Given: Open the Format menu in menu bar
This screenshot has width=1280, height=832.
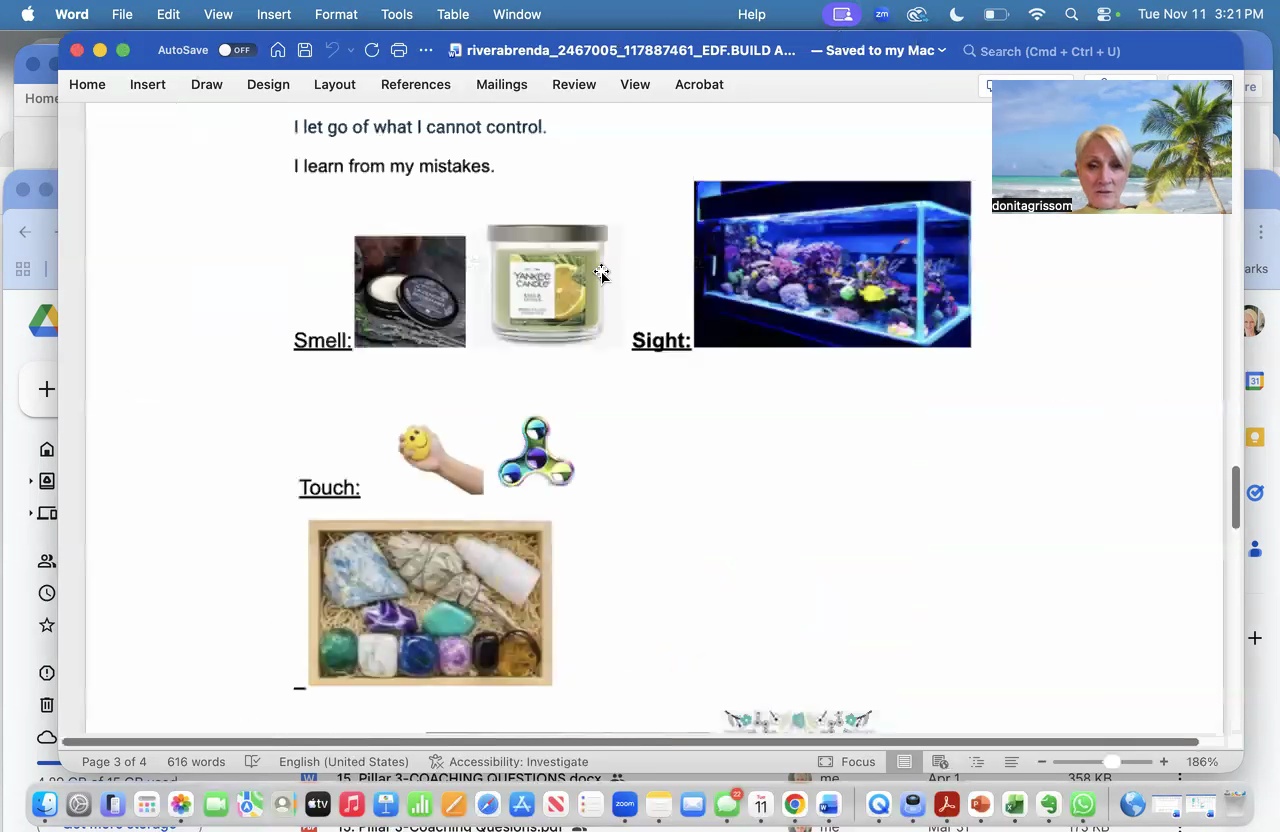Looking at the screenshot, I should coord(336,14).
